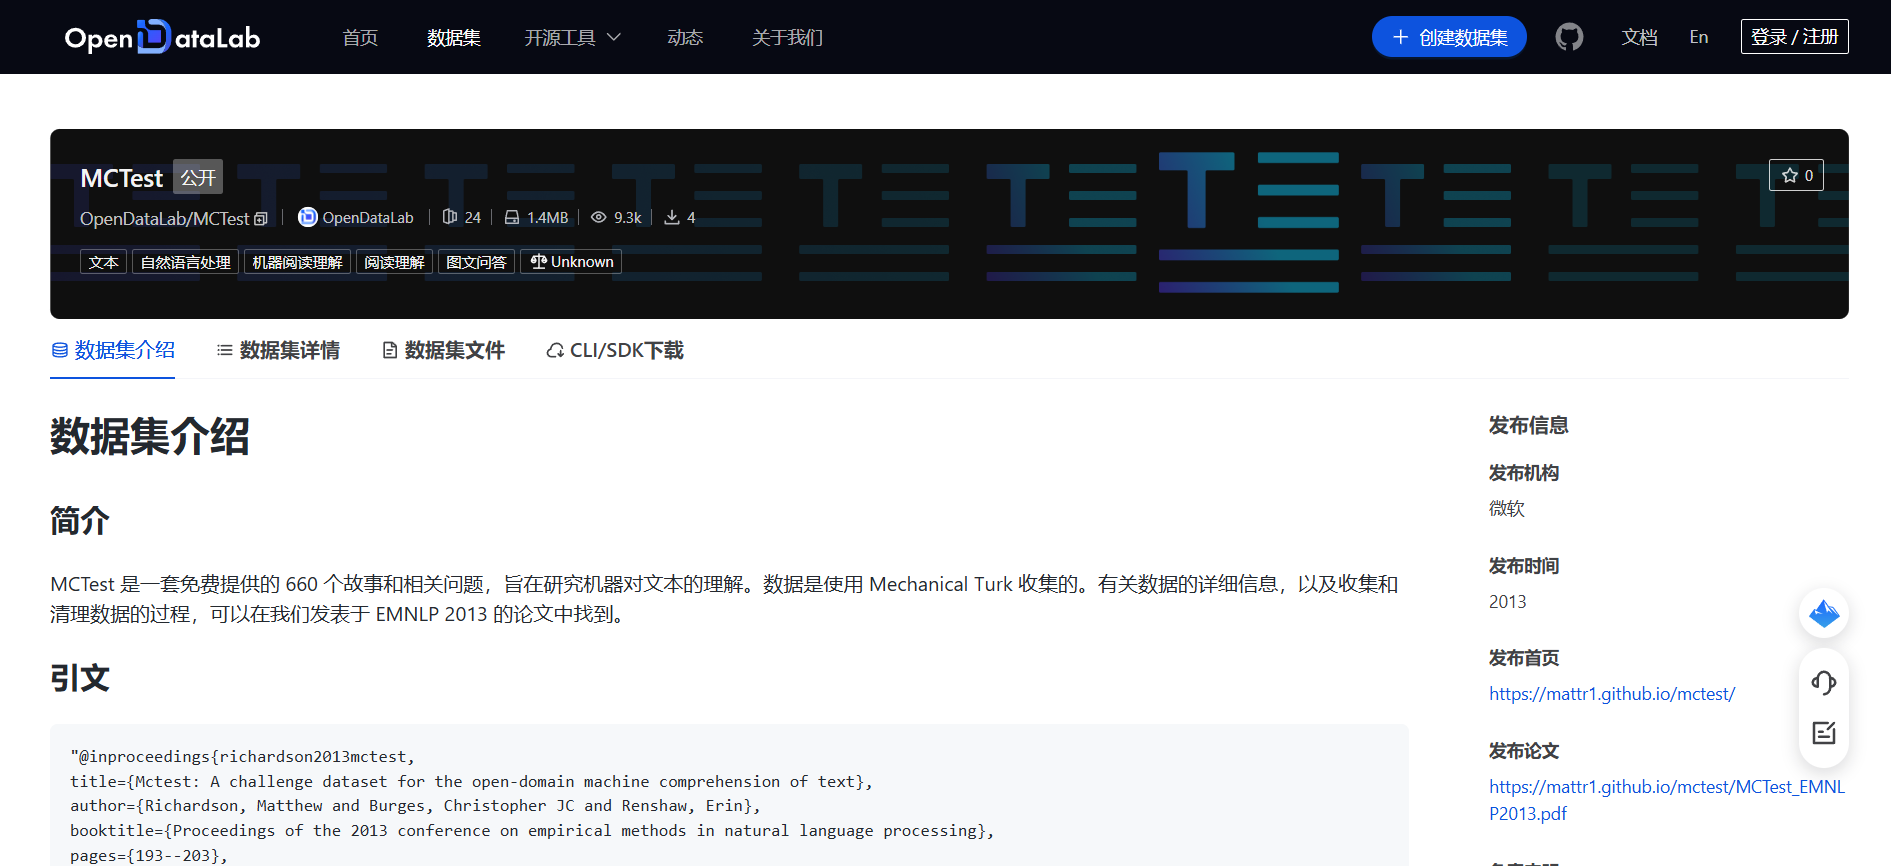This screenshot has width=1891, height=866.
Task: Switch language to En
Action: (x=1699, y=37)
